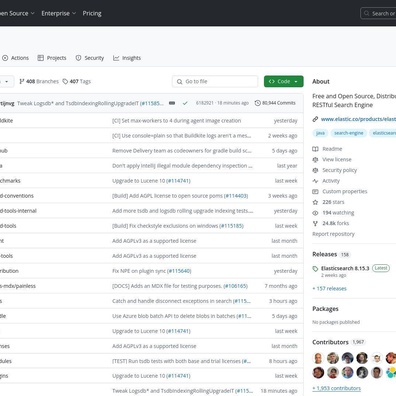Click the tag icon beside Elasticsearch 8.15.3
This screenshot has width=396, height=396.
[315, 269]
